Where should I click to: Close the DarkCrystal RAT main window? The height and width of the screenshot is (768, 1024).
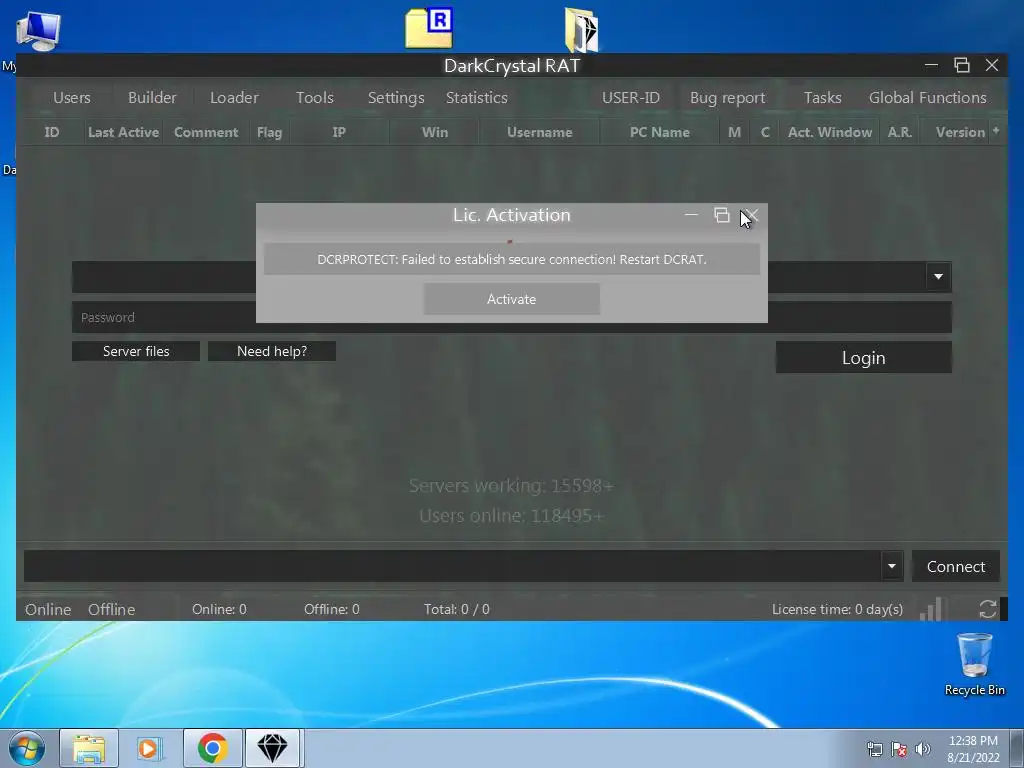991,65
